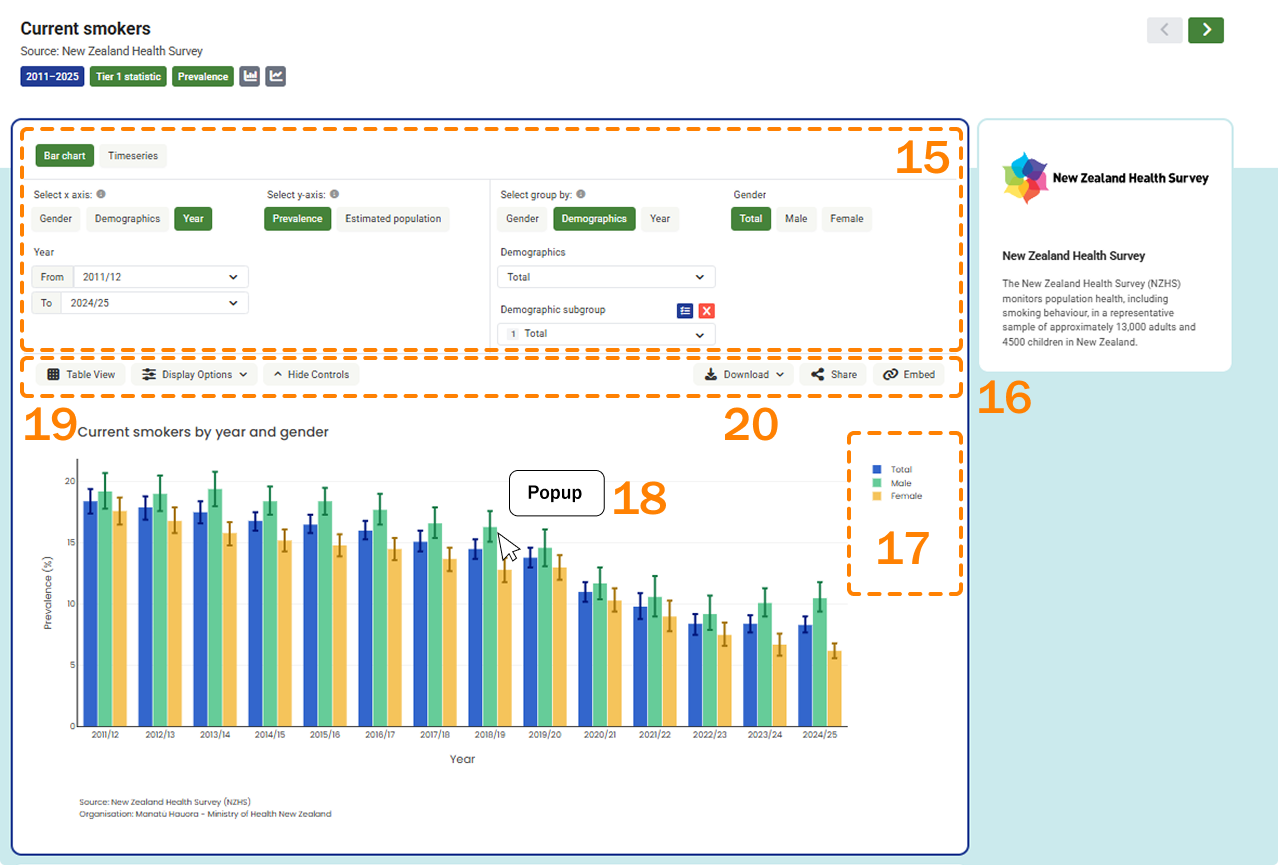
Task: Open the Demographics Total dropdown
Action: (x=606, y=277)
